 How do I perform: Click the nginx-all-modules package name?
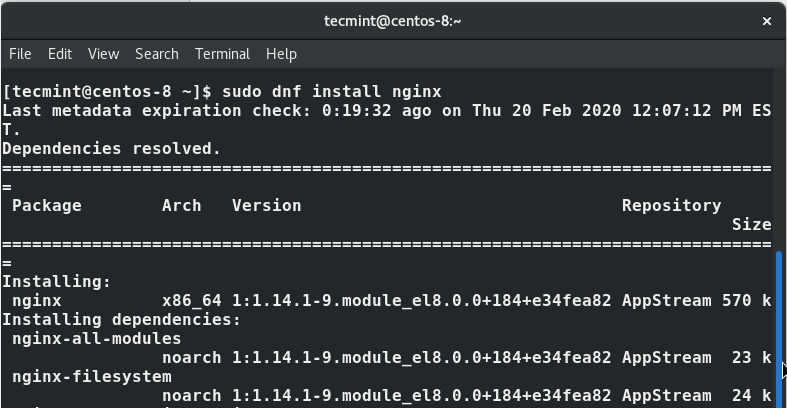click(x=96, y=339)
